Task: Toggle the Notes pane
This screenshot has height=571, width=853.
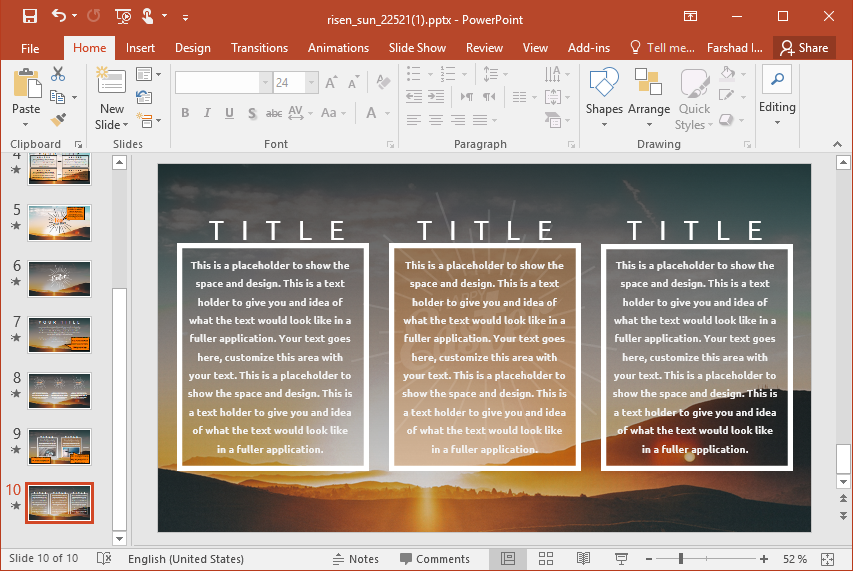Action: pyautogui.click(x=356, y=559)
